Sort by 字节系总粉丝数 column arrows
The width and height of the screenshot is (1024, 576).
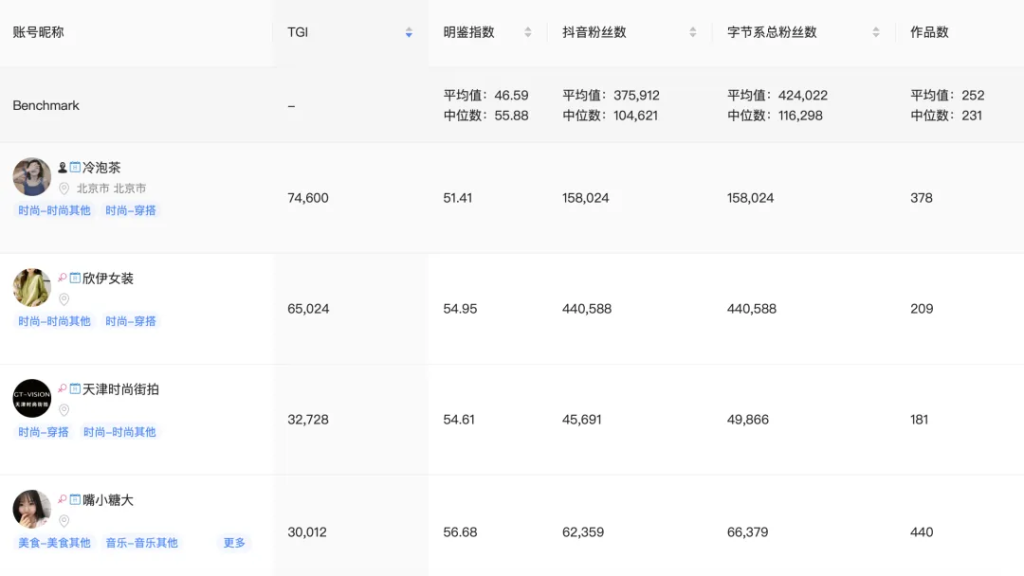(876, 32)
